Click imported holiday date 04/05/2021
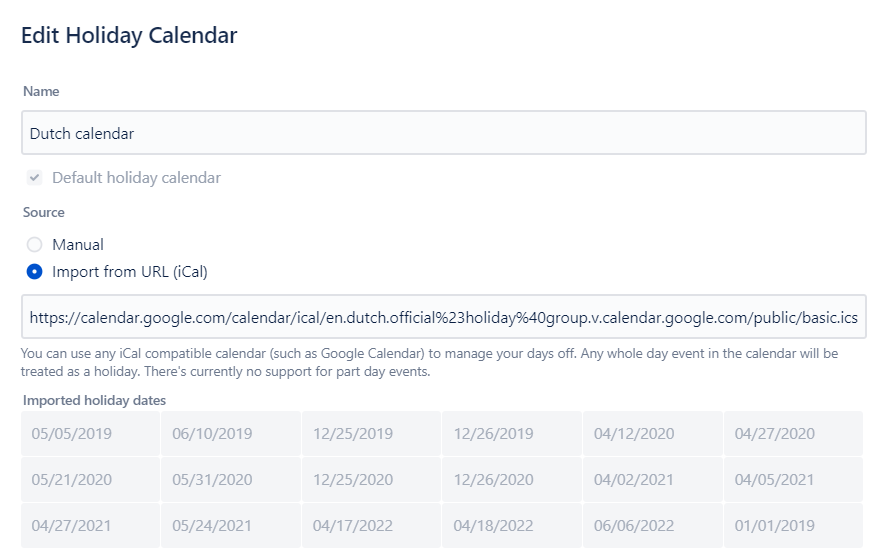This screenshot has width=884, height=548. (x=775, y=480)
